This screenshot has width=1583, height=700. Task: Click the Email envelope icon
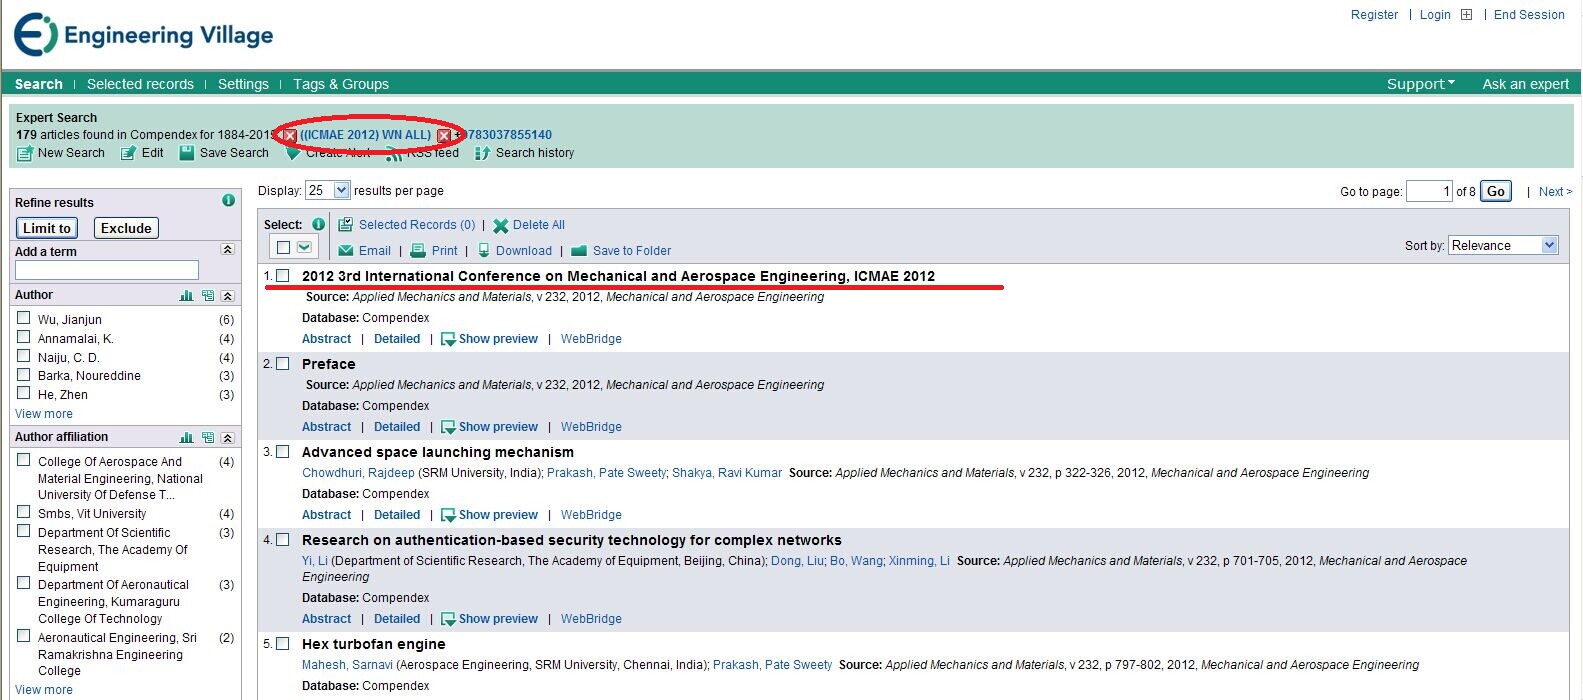[x=346, y=251]
